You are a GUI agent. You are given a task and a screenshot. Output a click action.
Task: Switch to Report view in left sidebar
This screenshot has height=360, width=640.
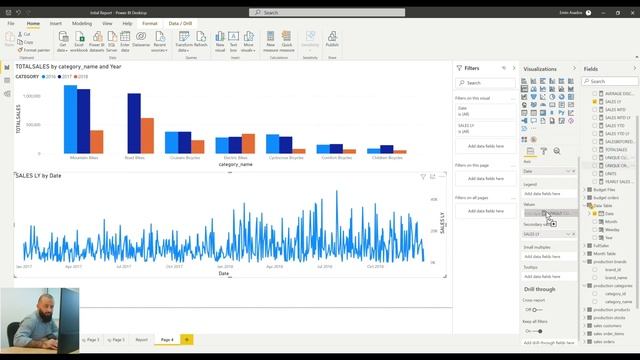7,67
